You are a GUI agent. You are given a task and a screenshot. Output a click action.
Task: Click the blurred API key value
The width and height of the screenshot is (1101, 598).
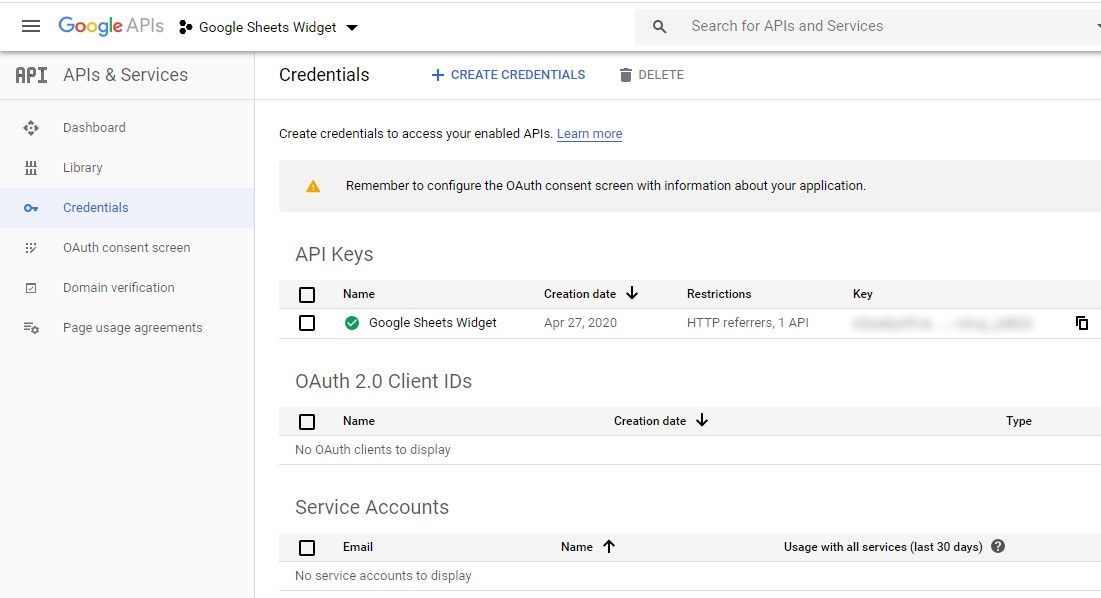pos(942,324)
